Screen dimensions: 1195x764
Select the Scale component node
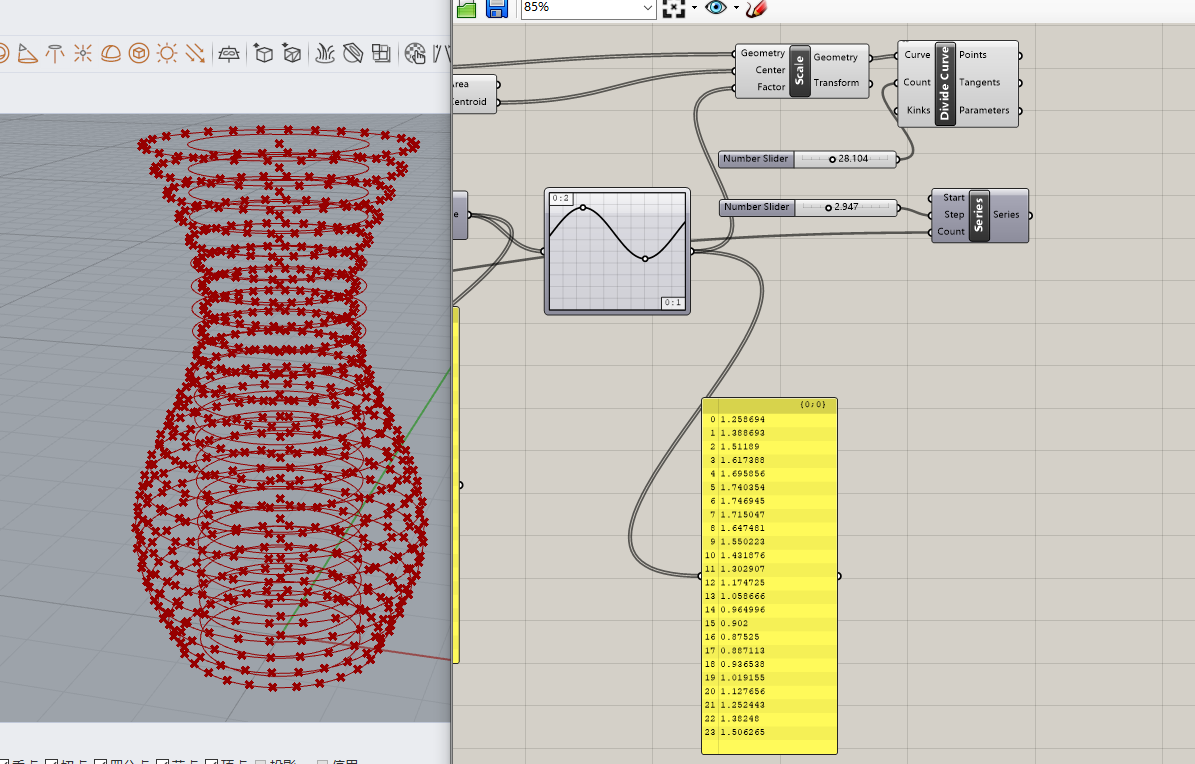coord(799,70)
